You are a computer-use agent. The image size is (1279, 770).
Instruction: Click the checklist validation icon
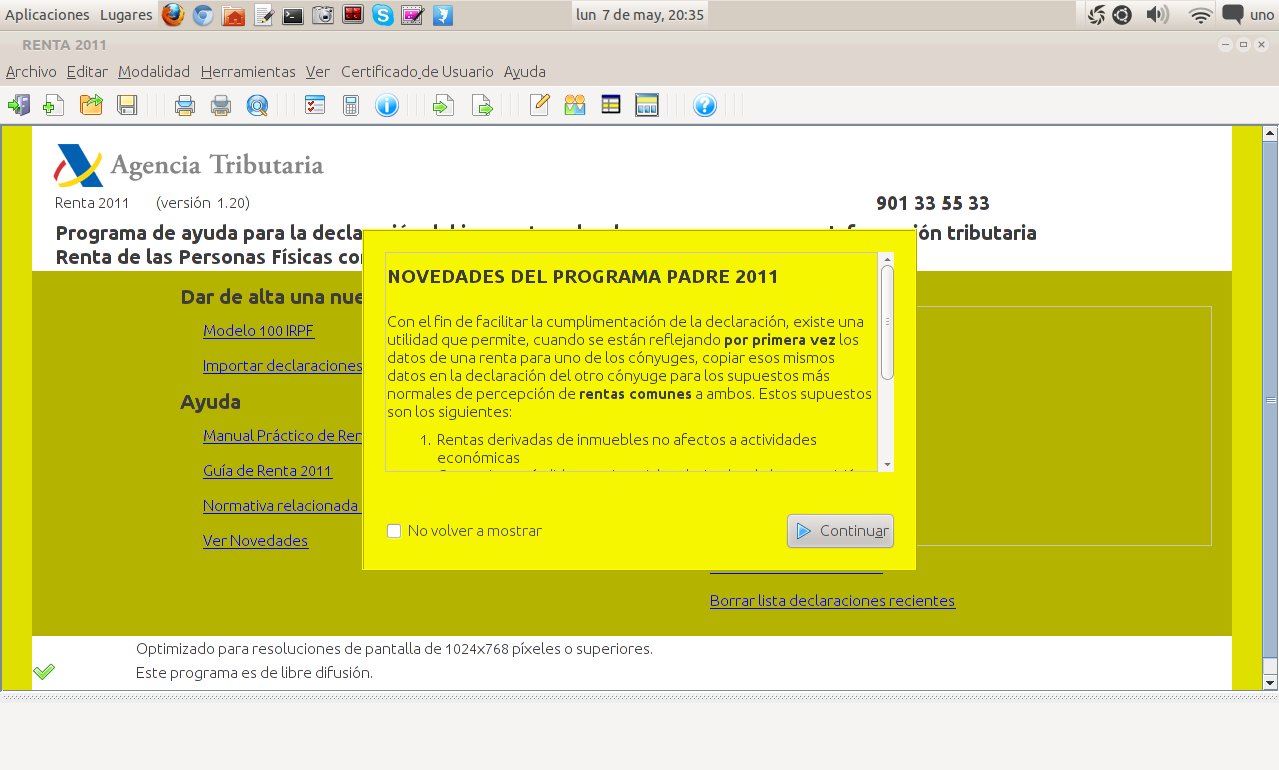(315, 105)
